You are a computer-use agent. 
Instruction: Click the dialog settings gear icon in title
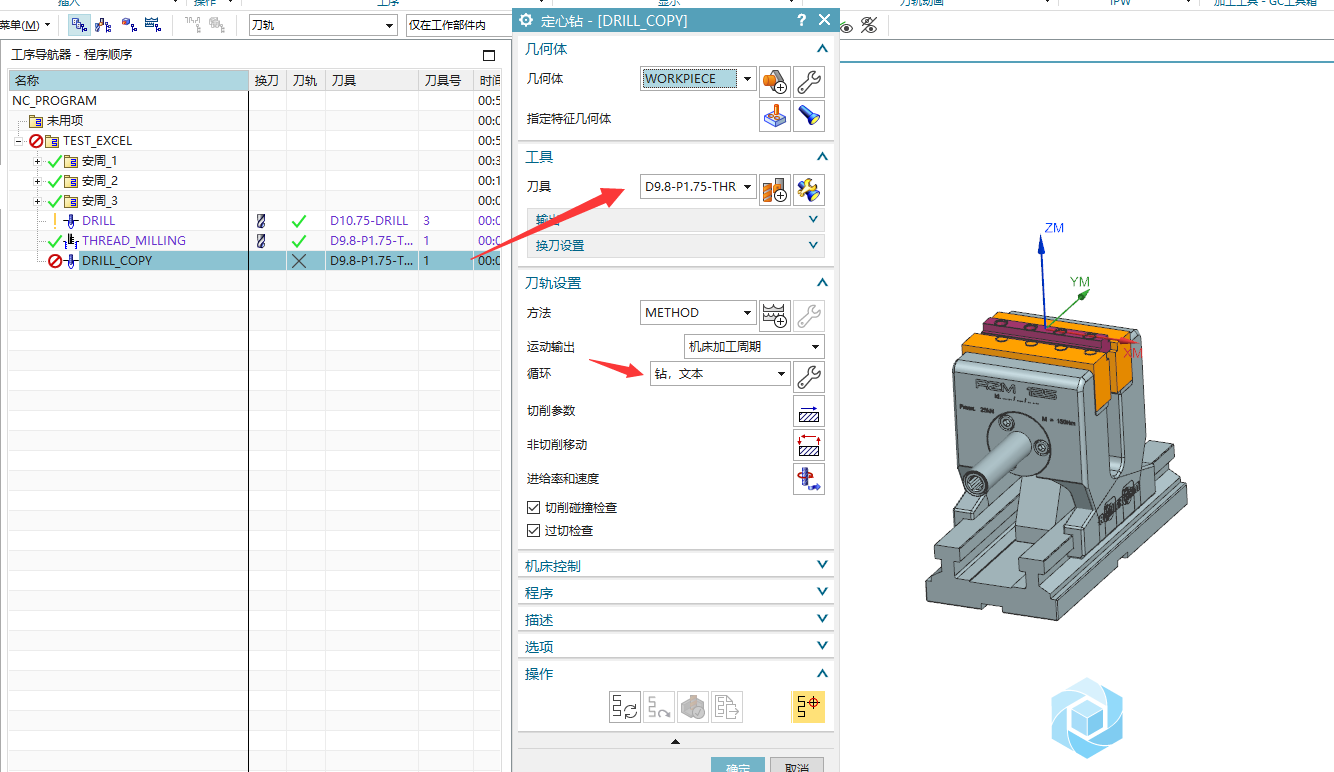click(527, 20)
